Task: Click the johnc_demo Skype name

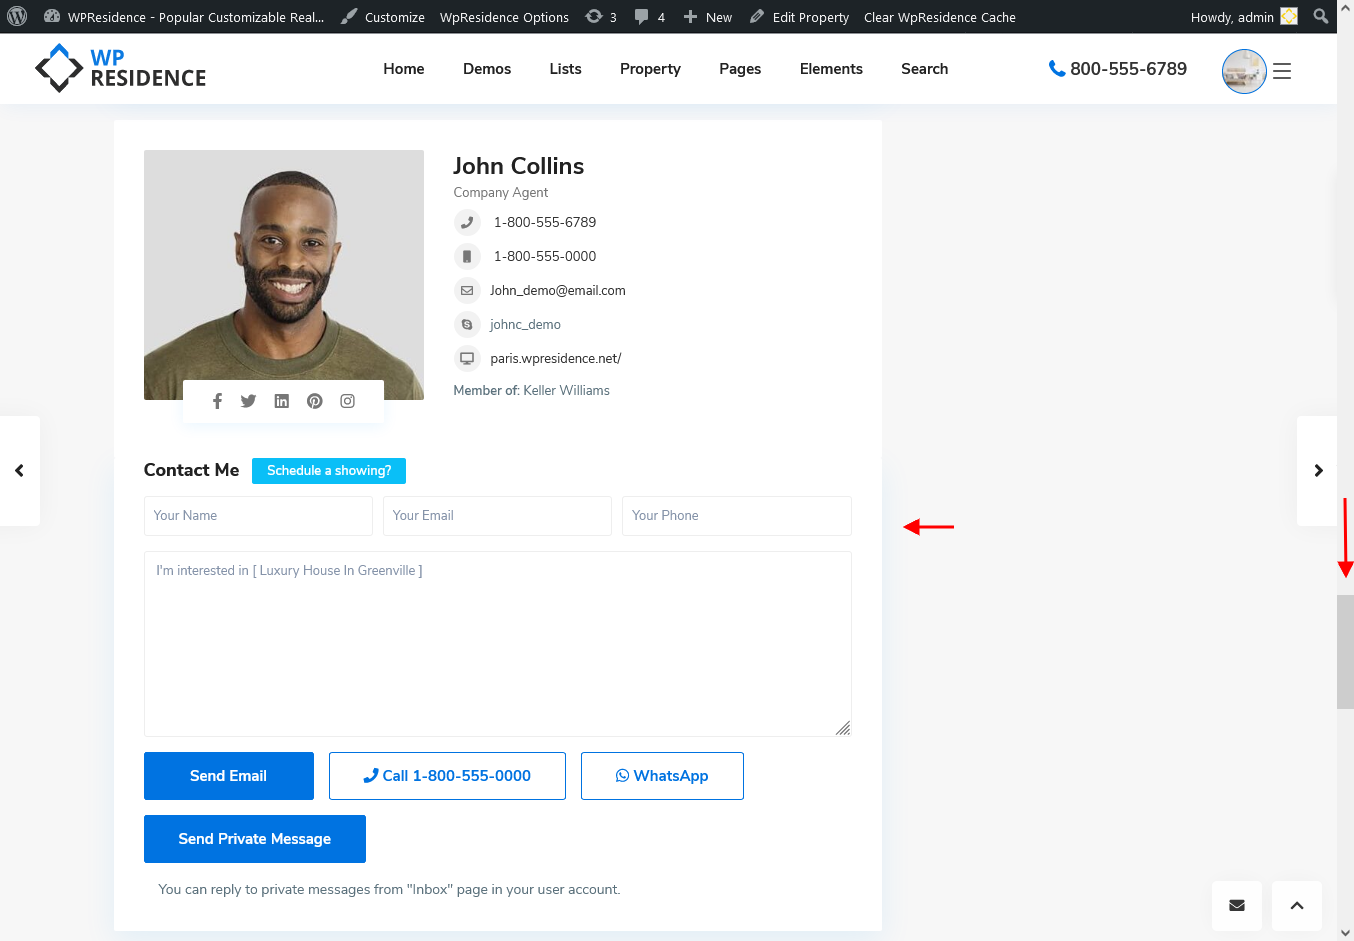Action: pyautogui.click(x=525, y=324)
